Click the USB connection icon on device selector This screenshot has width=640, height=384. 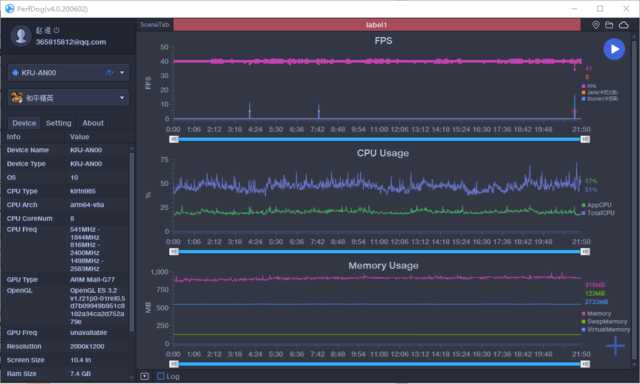coord(109,73)
